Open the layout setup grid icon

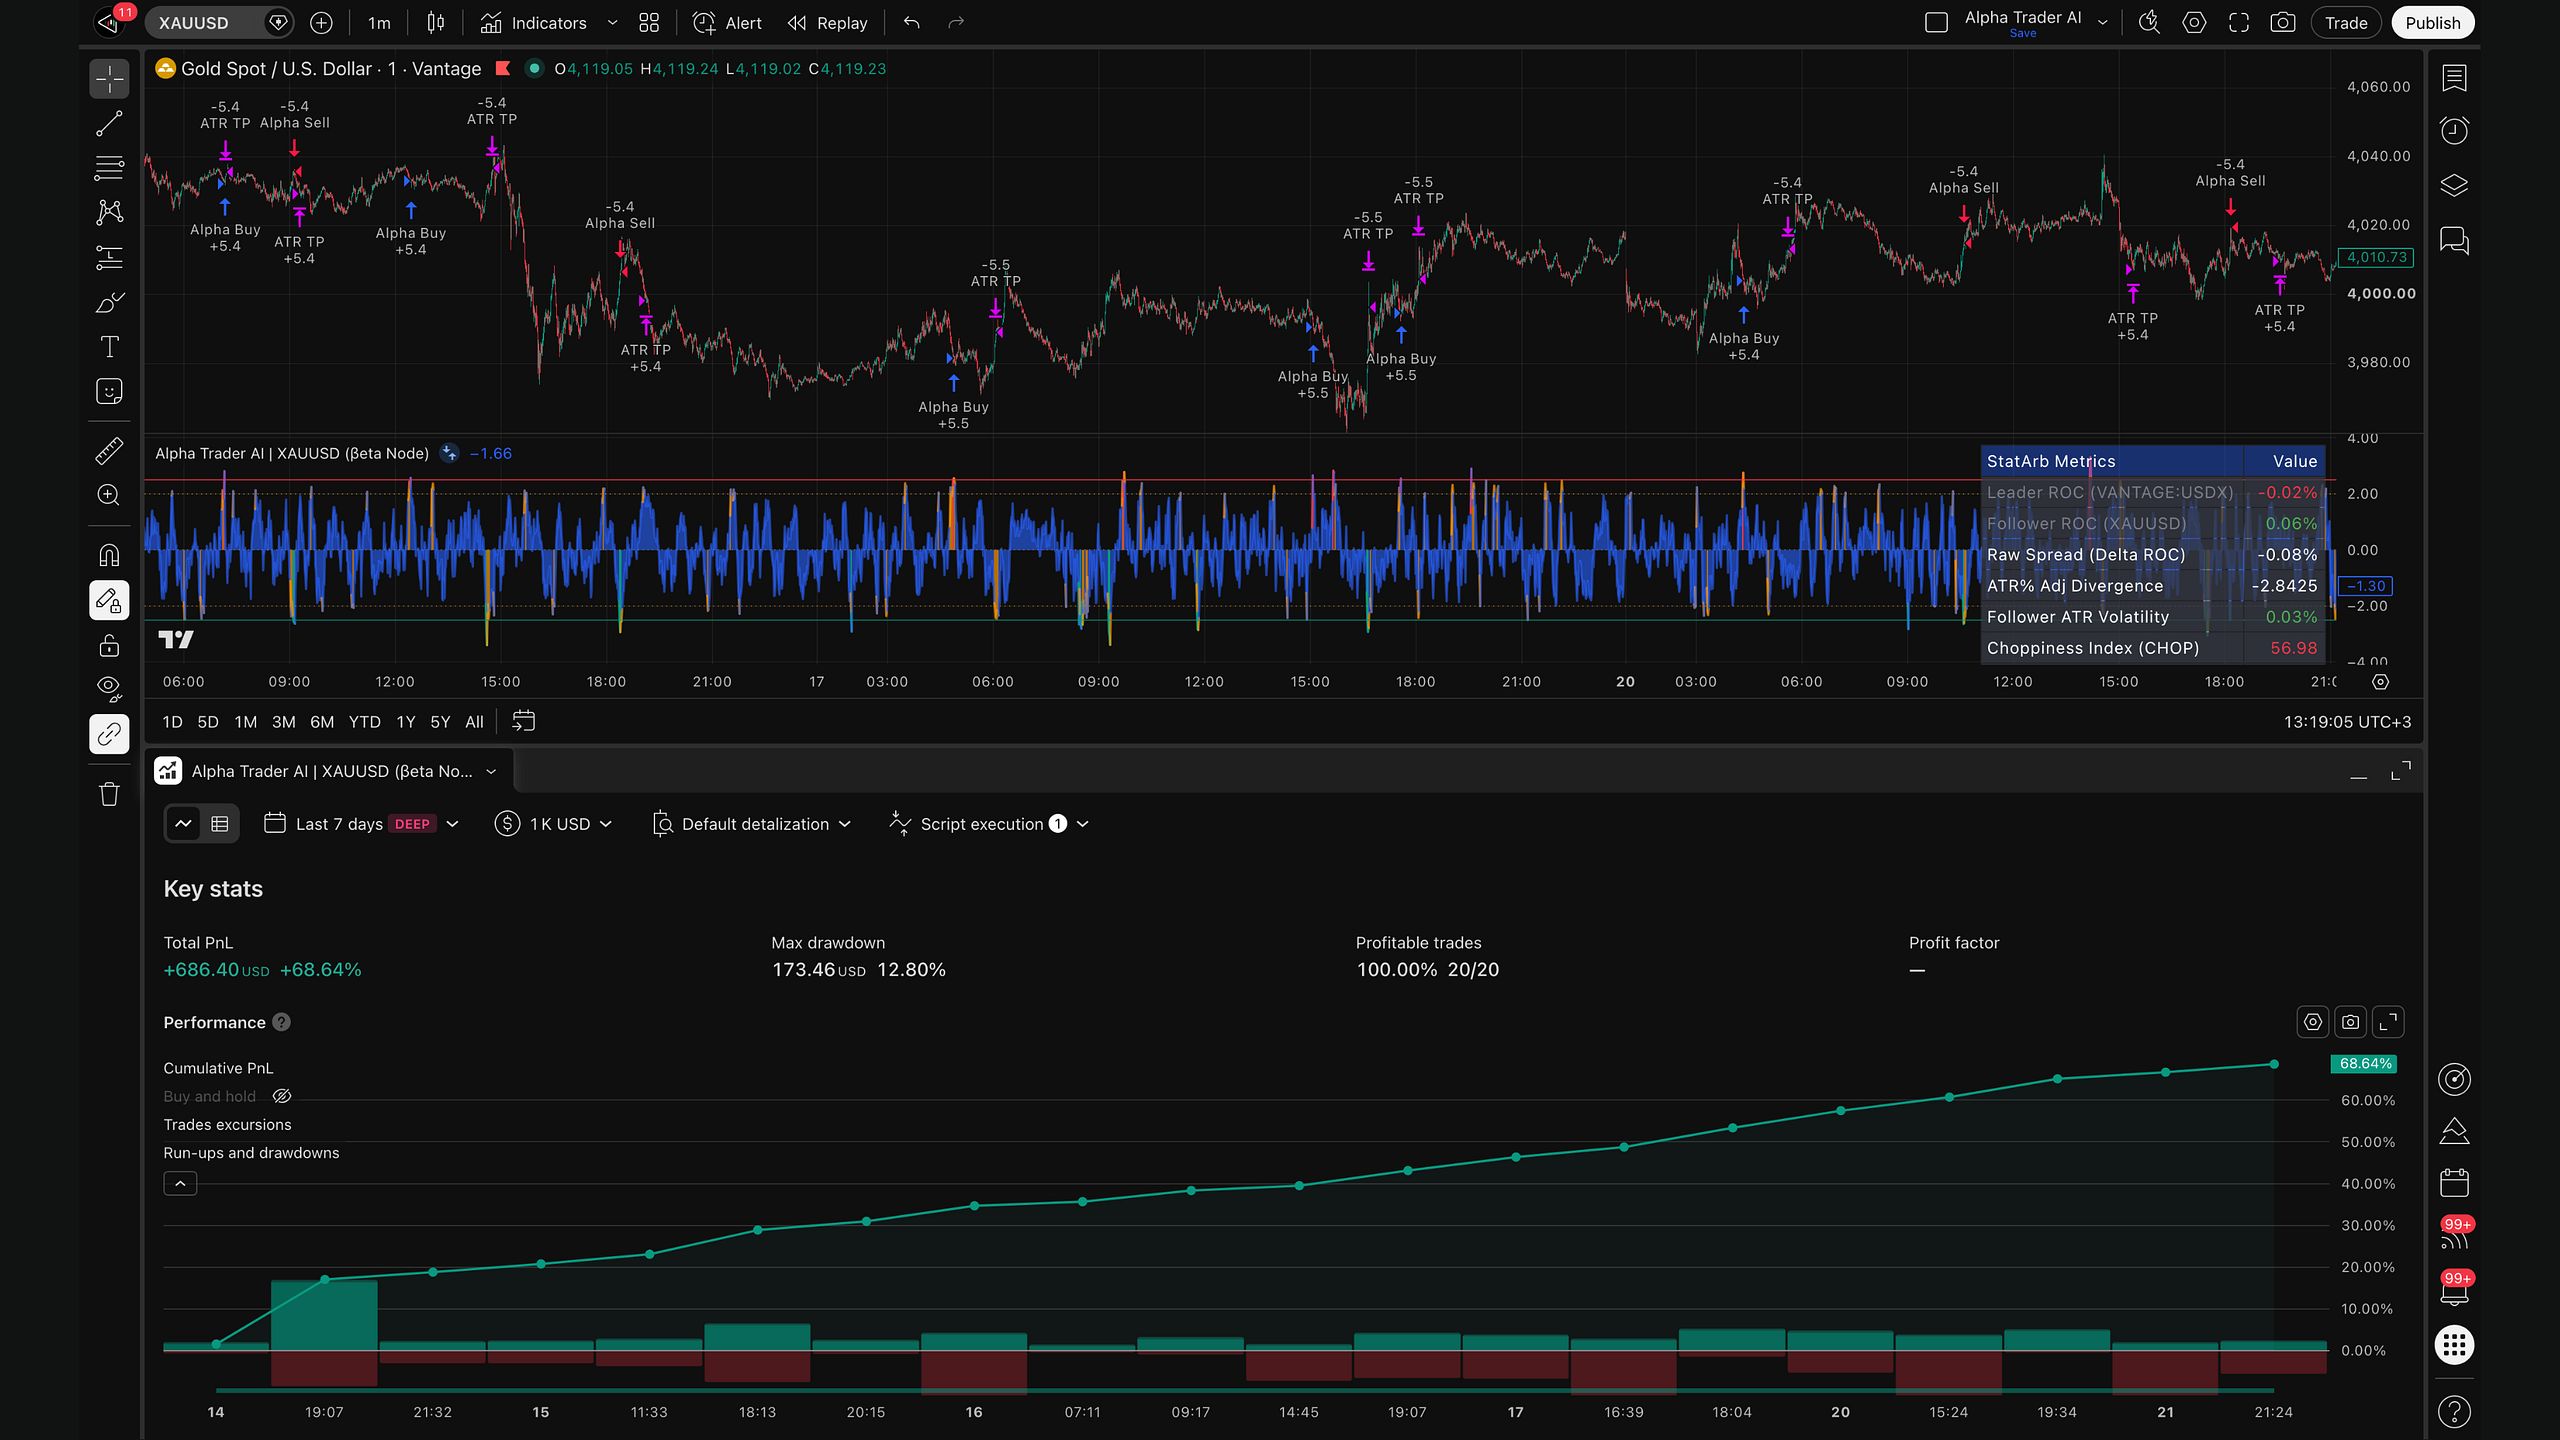pyautogui.click(x=649, y=23)
